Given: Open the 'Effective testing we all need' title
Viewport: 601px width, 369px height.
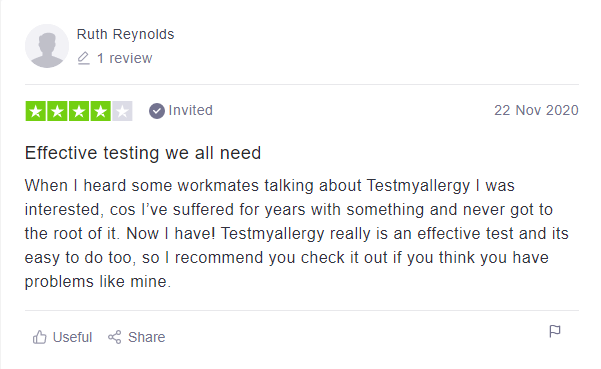Looking at the screenshot, I should pyautogui.click(x=143, y=153).
